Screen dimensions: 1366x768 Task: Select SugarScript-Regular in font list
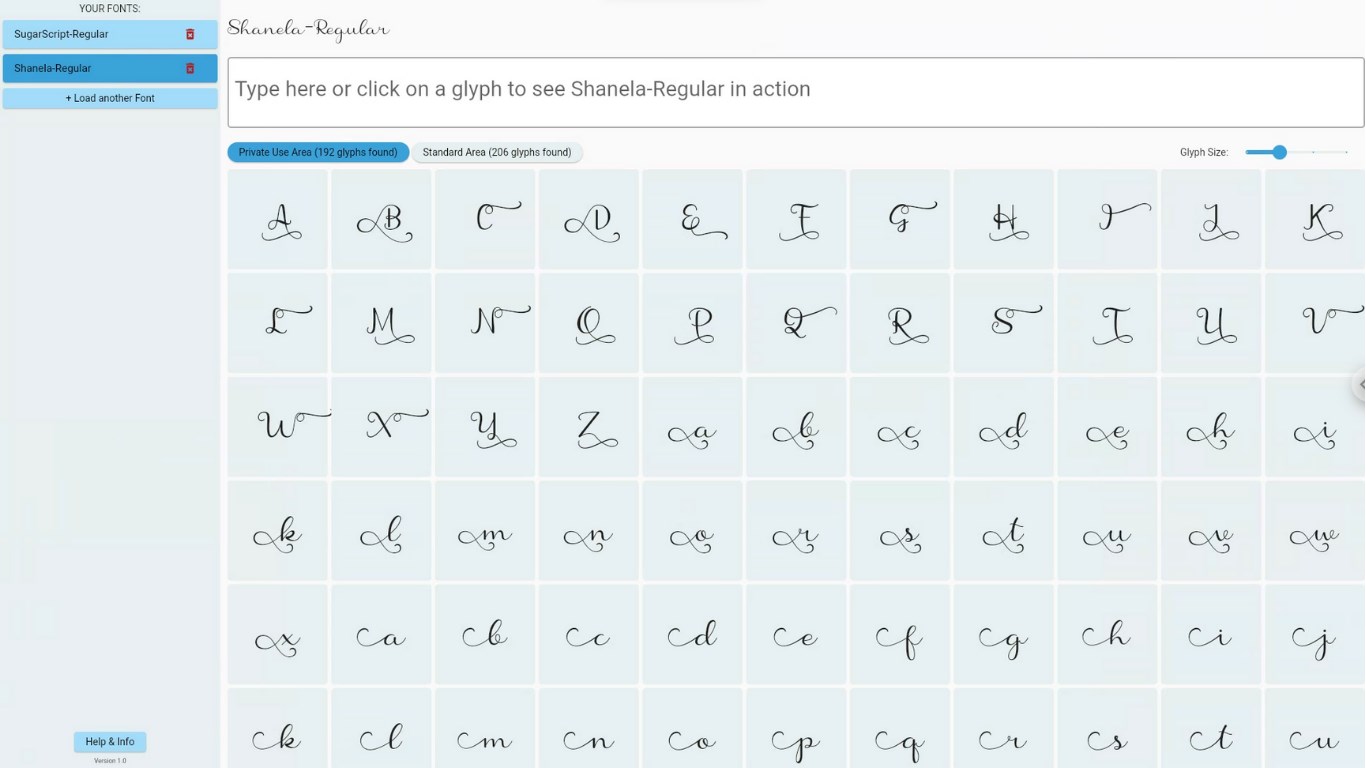pyautogui.click(x=90, y=34)
